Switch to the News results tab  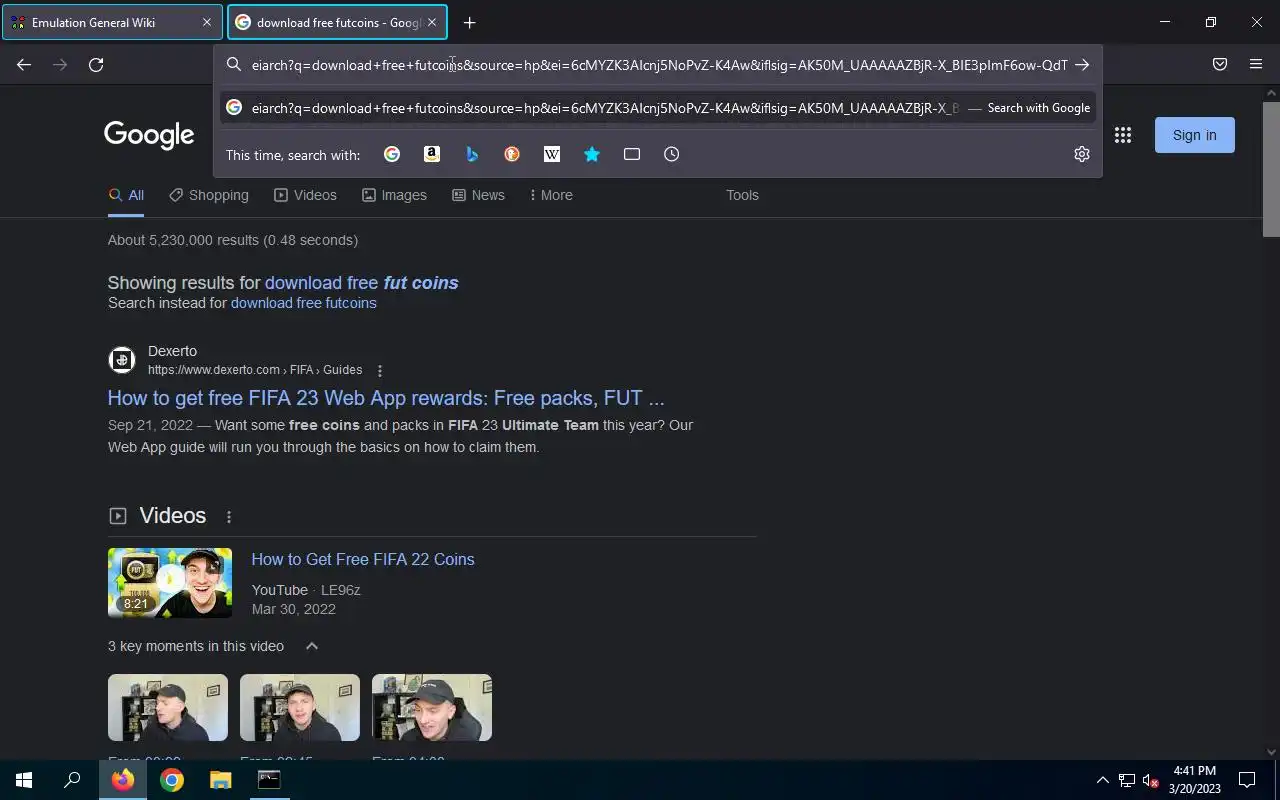478,195
